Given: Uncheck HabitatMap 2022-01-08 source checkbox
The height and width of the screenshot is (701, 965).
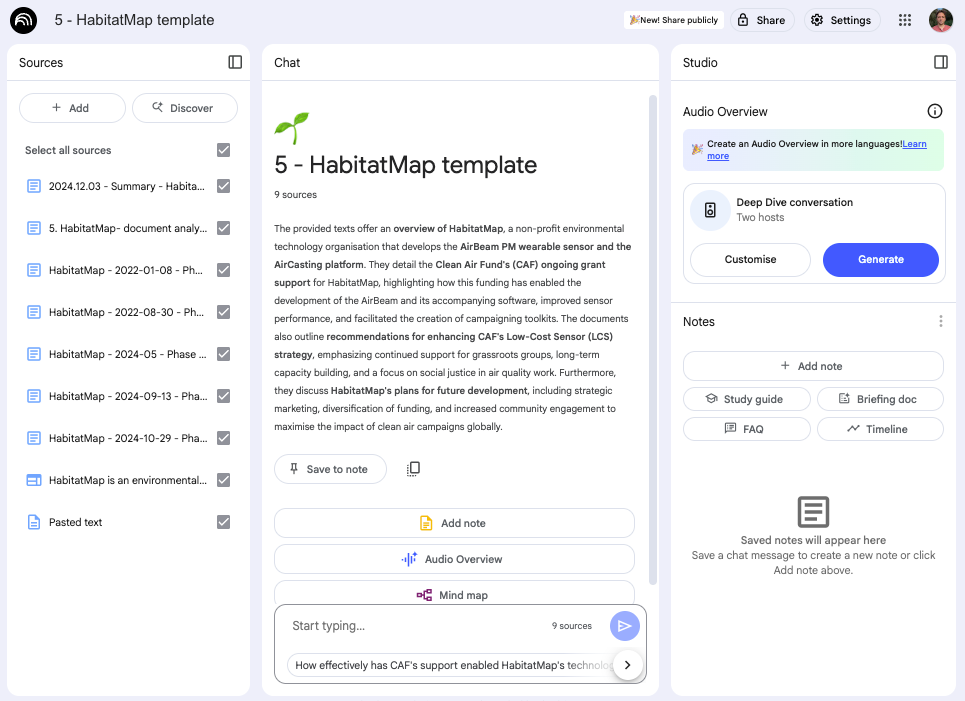Looking at the screenshot, I should coord(223,270).
